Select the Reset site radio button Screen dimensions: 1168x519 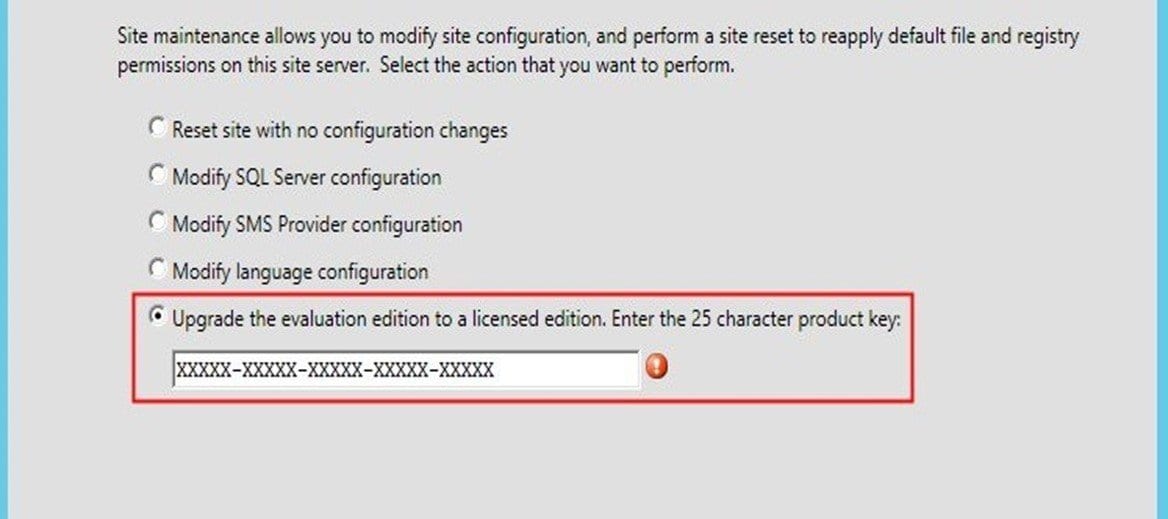pyautogui.click(x=155, y=128)
